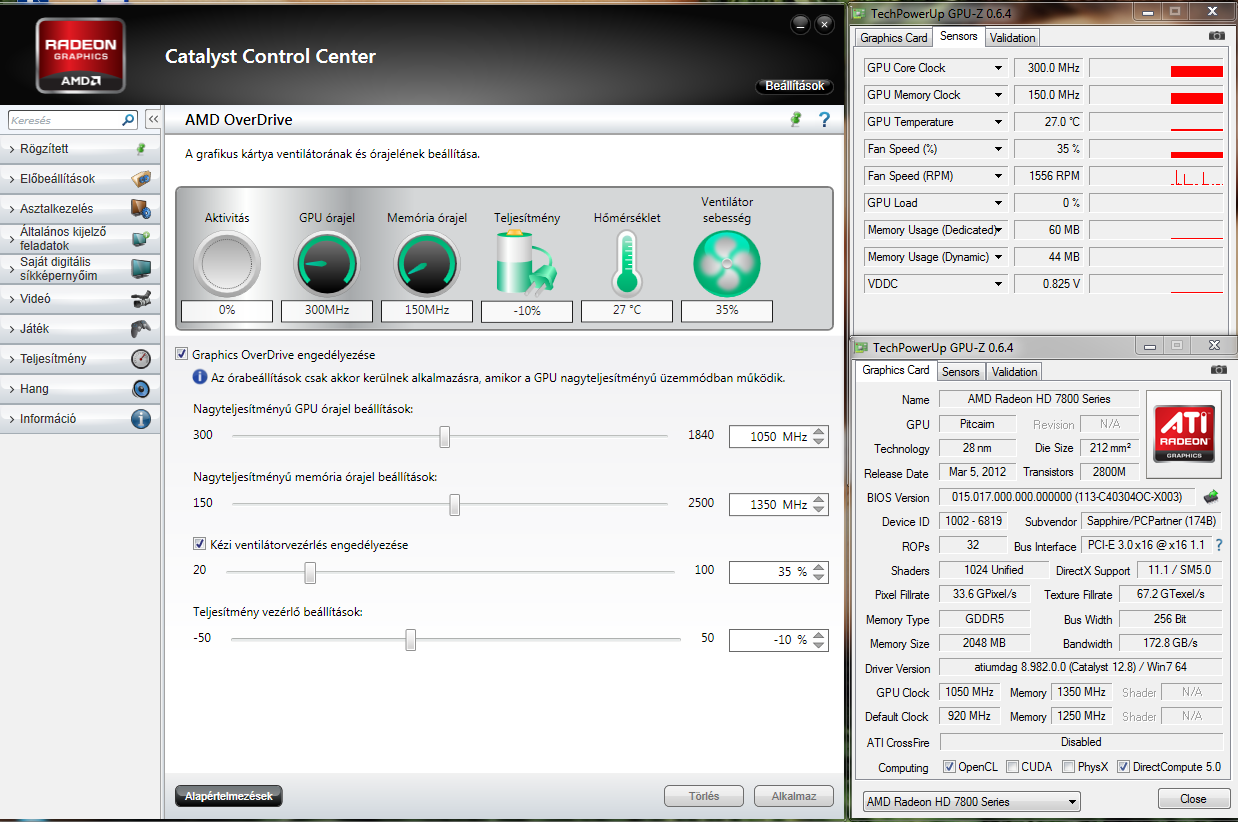Open AMD Radeon HD 7800 Series card selector

click(971, 801)
